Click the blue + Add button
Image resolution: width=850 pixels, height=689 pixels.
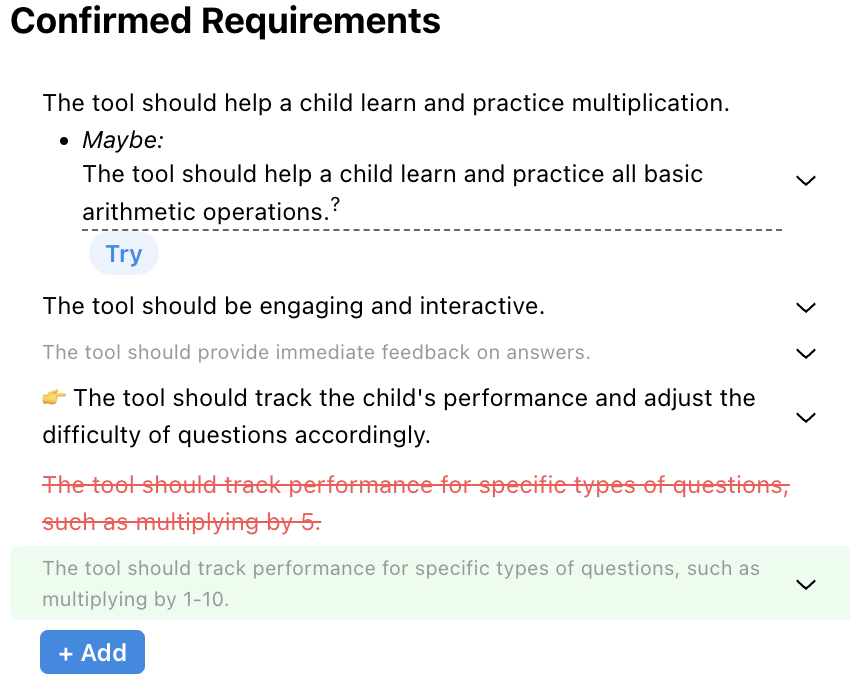coord(92,652)
